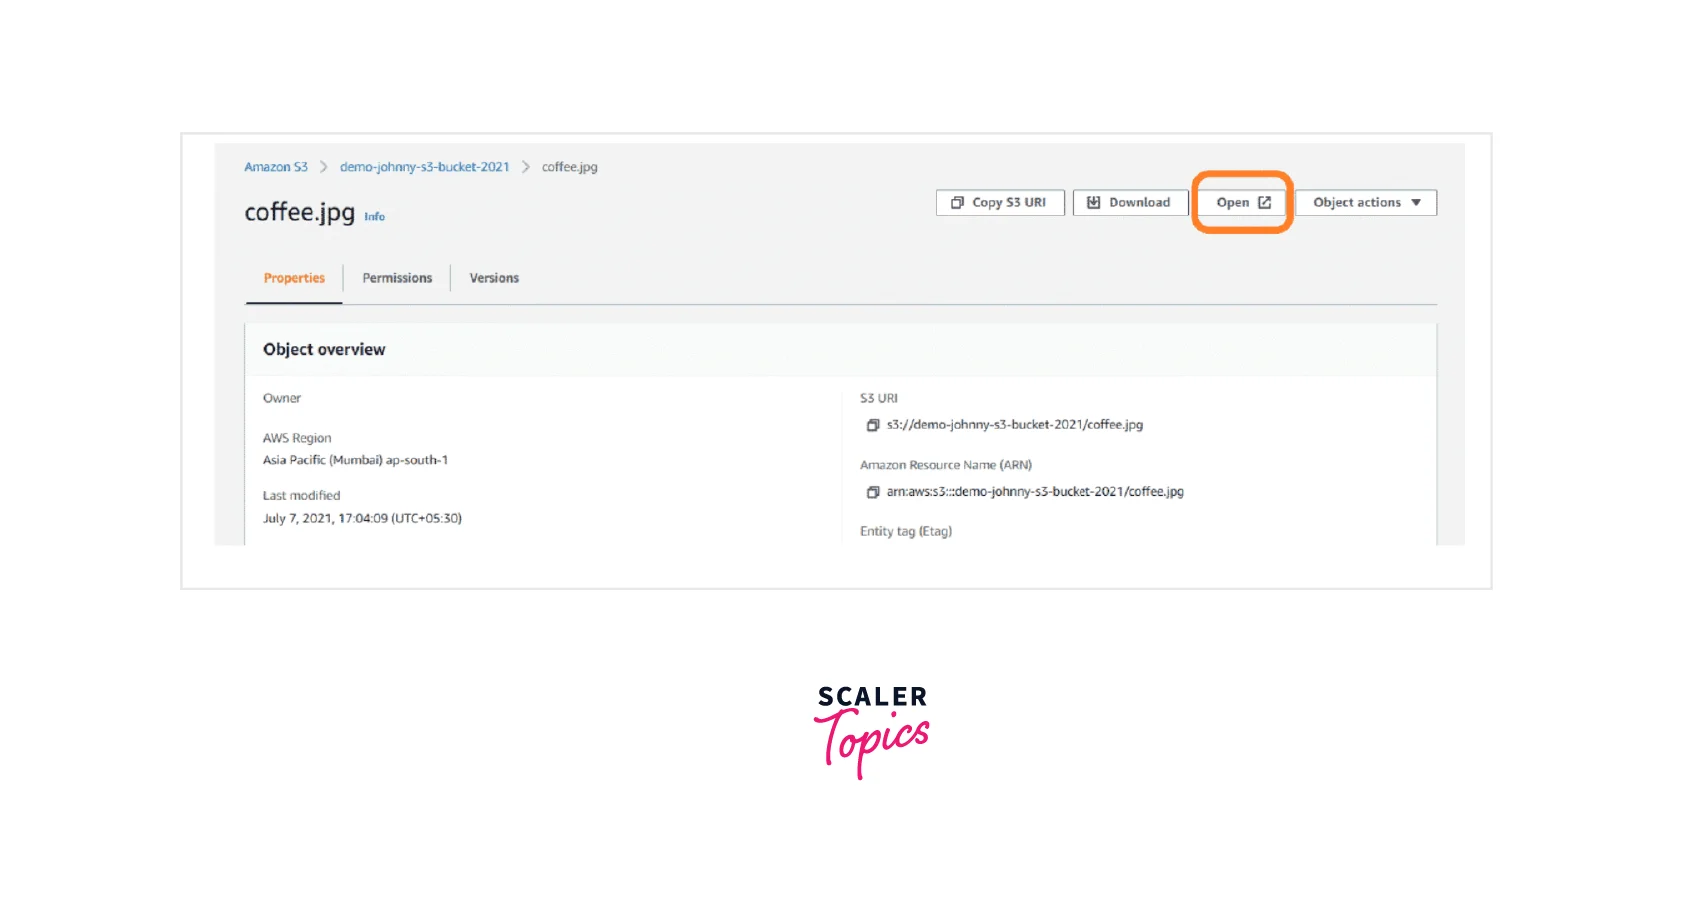Image resolution: width=1700 pixels, height=899 pixels.
Task: Select the Properties tab
Action: coord(294,278)
